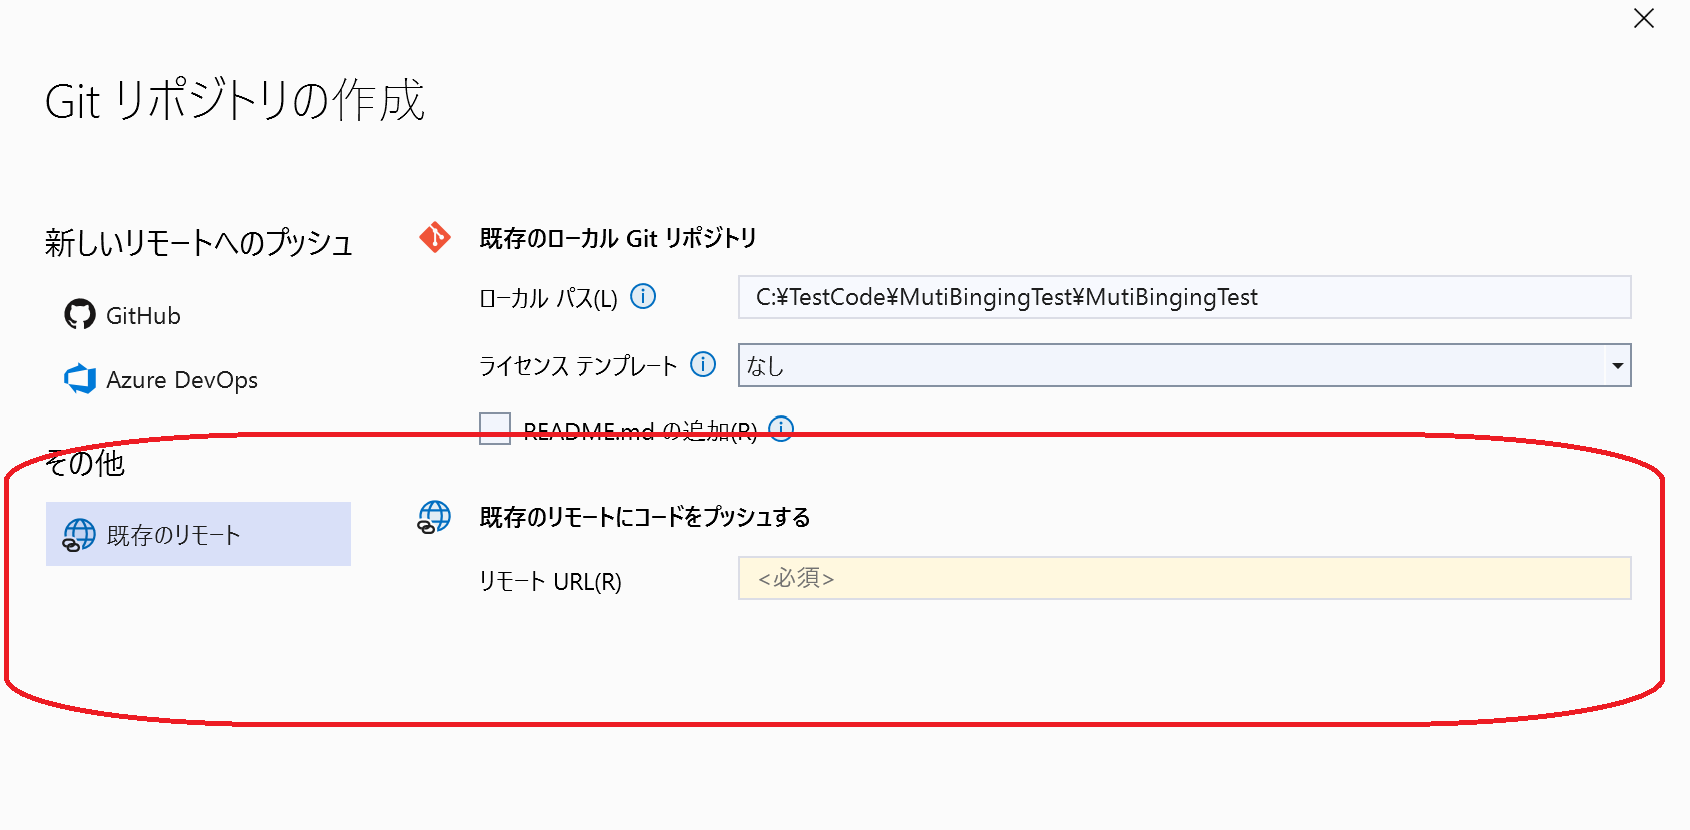Select the GitHub icon in the sidebar

coord(78,314)
